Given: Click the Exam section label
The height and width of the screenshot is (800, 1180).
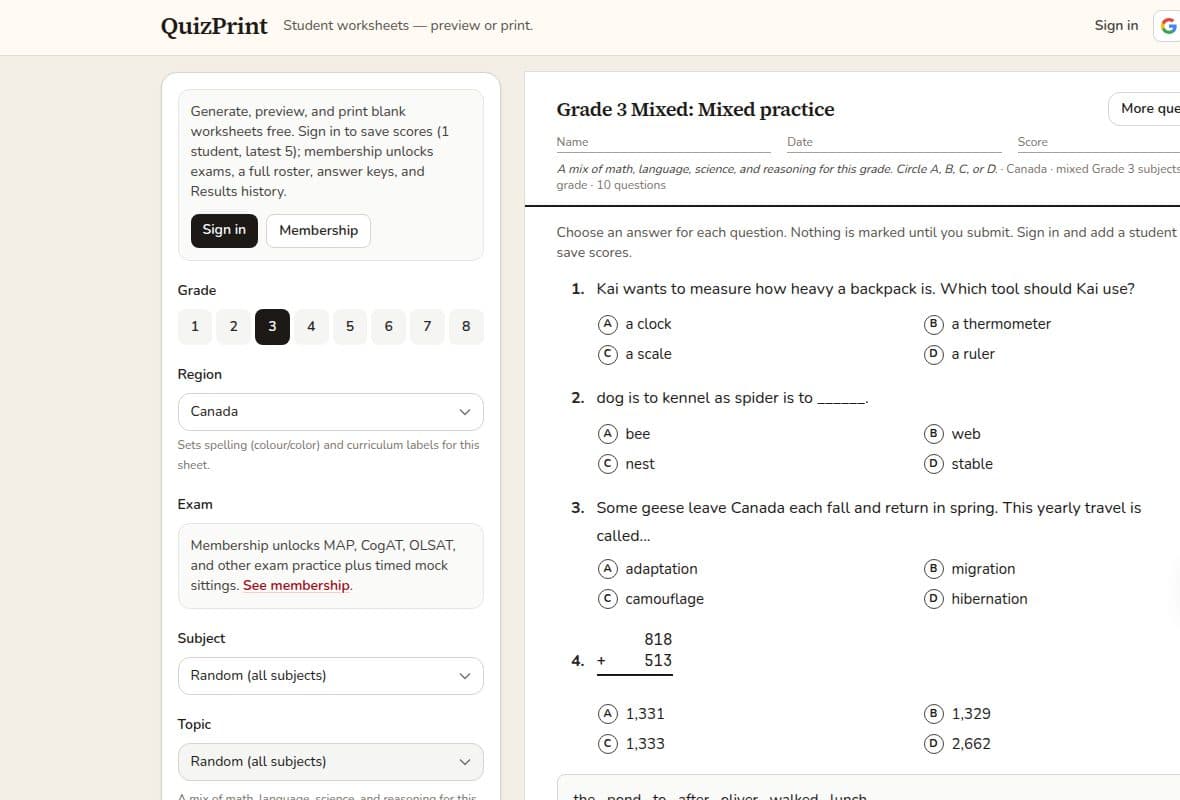Looking at the screenshot, I should pyautogui.click(x=195, y=504).
